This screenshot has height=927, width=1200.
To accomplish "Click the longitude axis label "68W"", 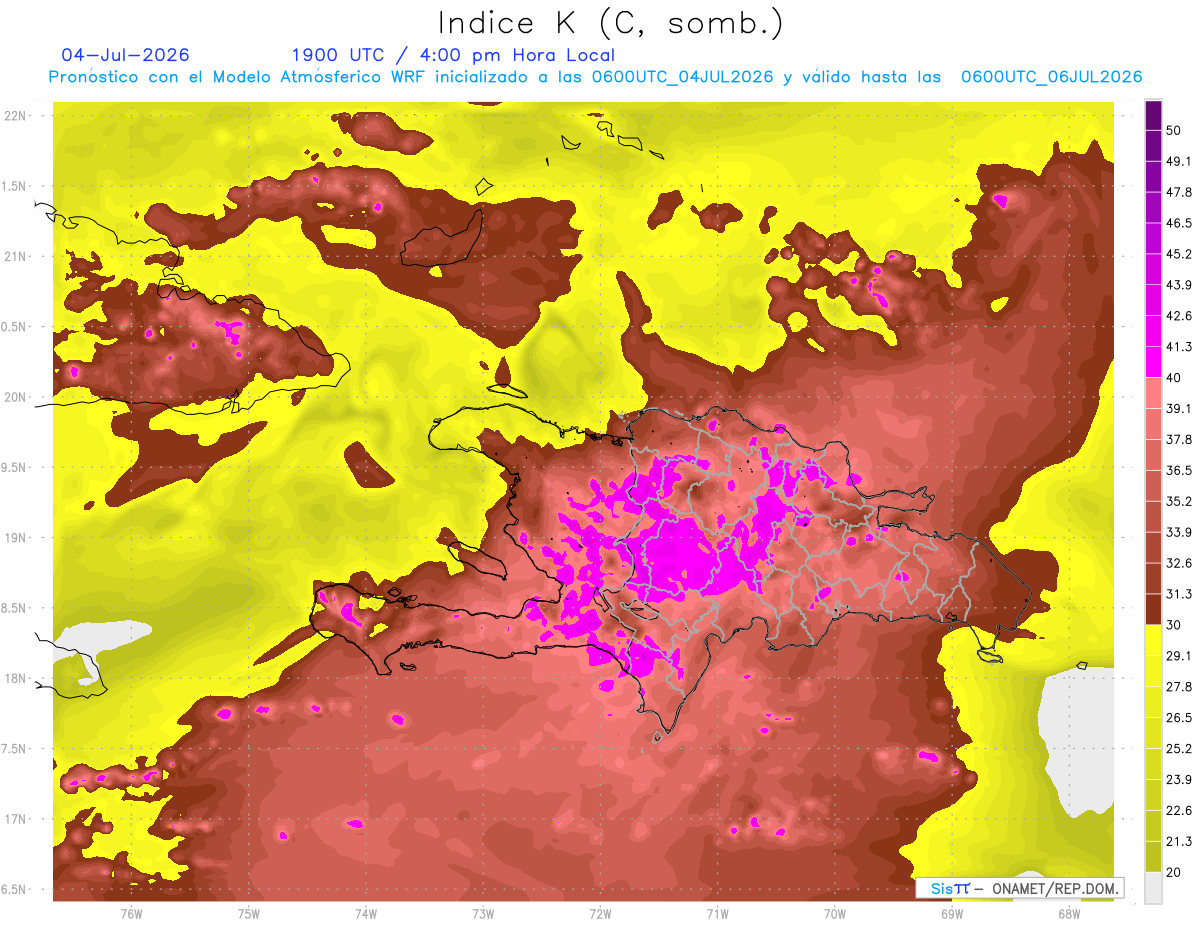I will [x=1069, y=913].
